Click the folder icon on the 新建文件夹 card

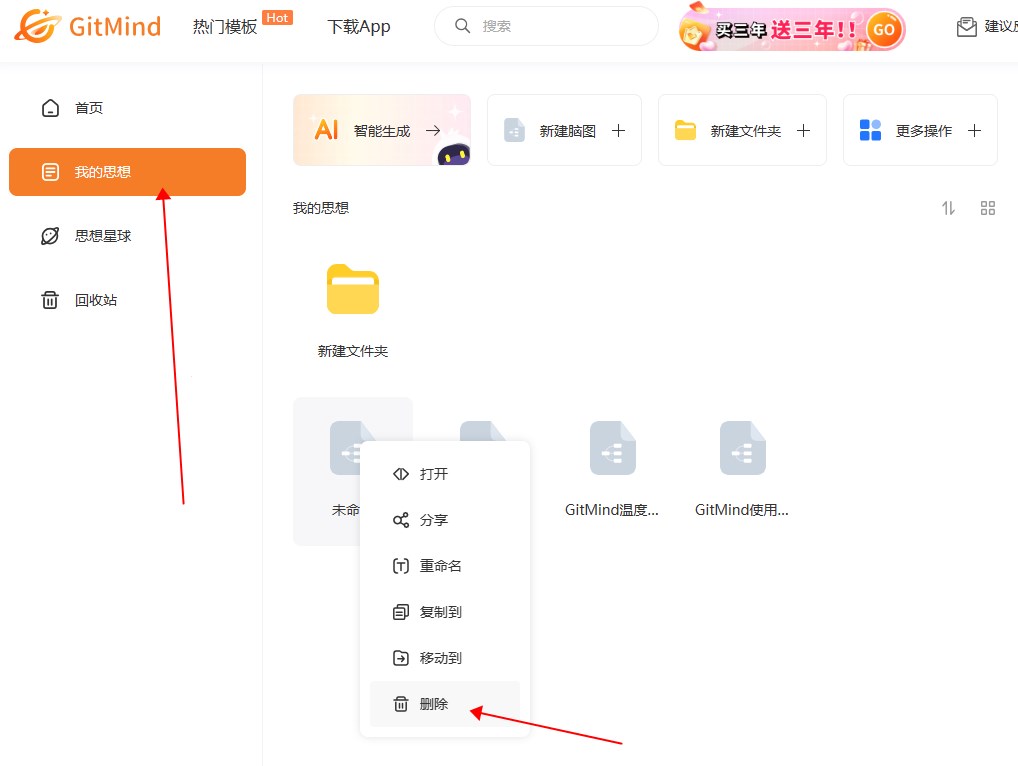point(685,130)
